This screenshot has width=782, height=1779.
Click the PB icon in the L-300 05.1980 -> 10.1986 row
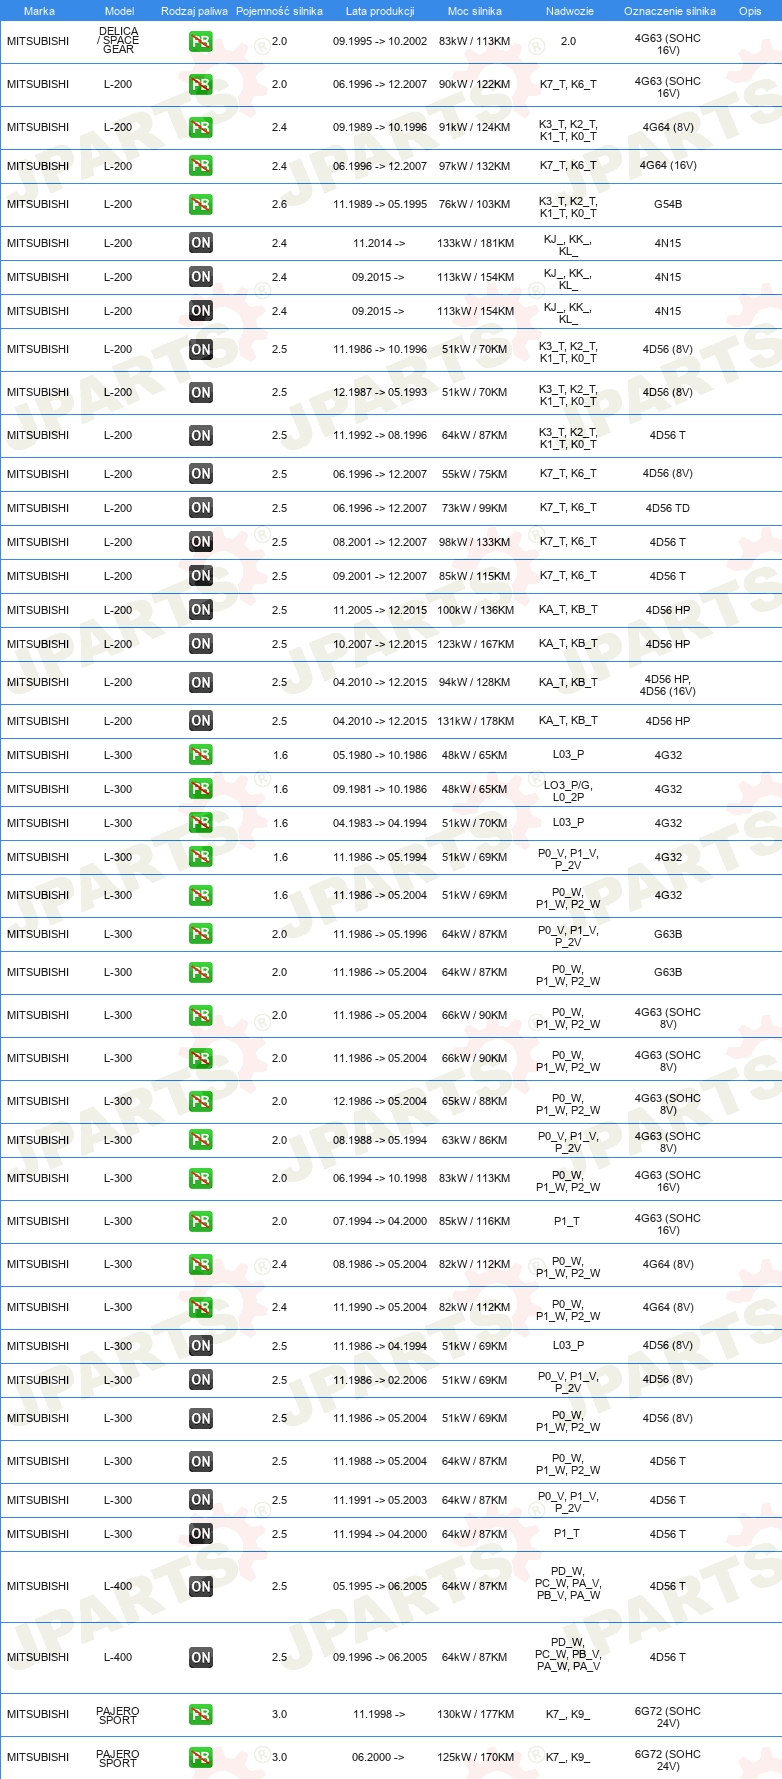[x=201, y=755]
